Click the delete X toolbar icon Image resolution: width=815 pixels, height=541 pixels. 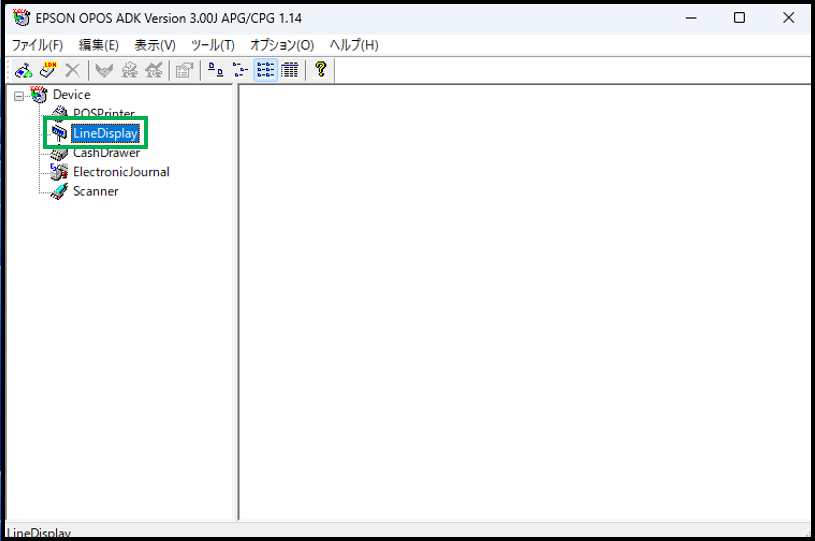pos(72,69)
